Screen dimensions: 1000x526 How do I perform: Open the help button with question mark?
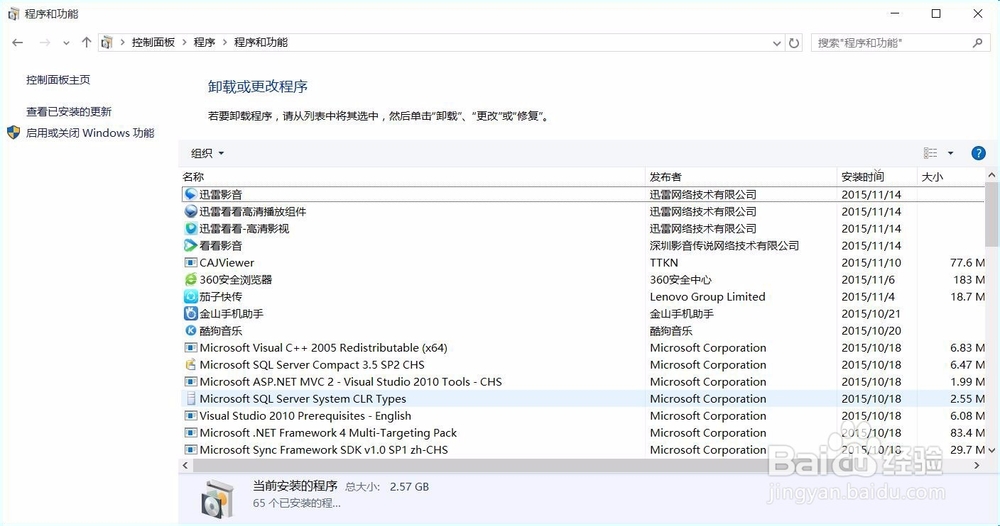coord(978,153)
